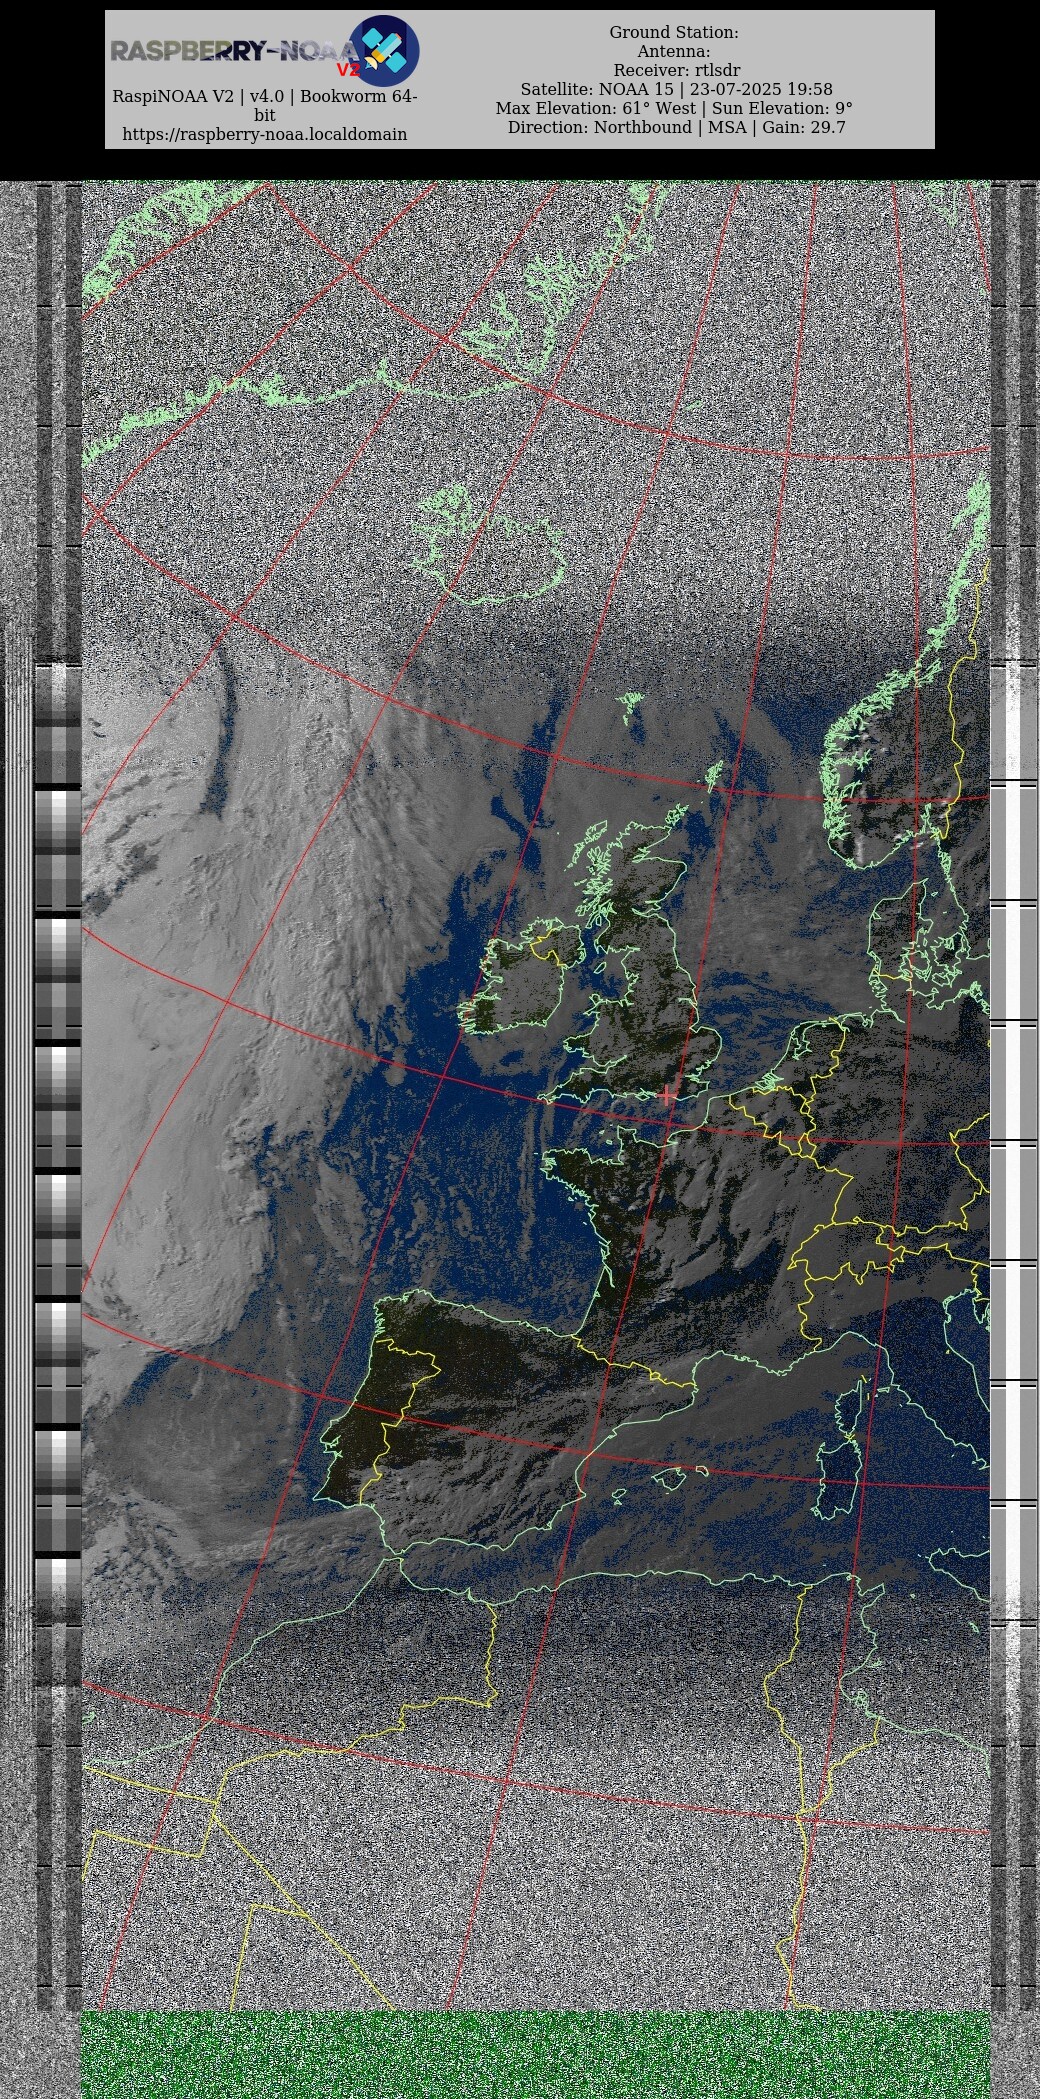This screenshot has height=2099, width=1040.
Task: Click the 'Antenna:' label
Action: point(674,52)
